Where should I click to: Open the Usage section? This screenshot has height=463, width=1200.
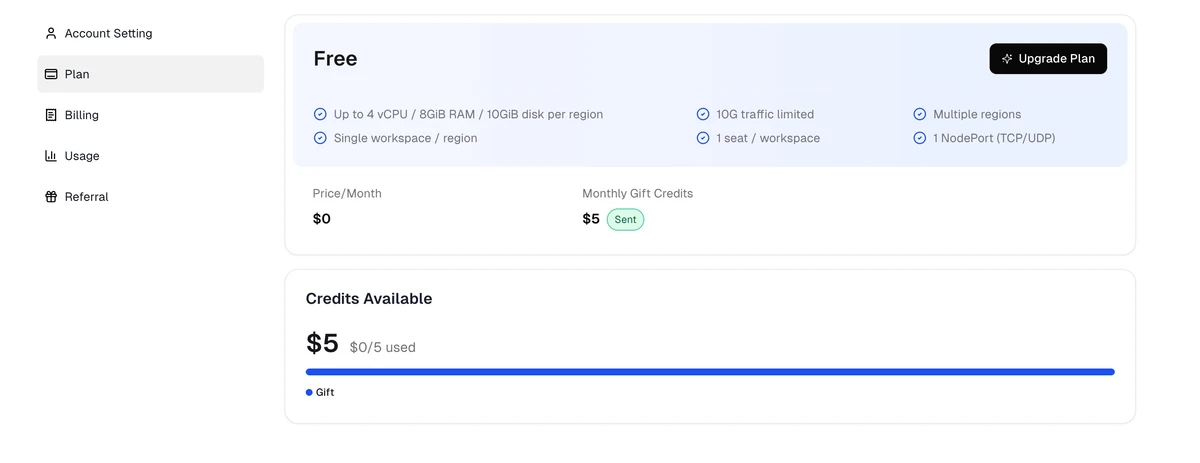[151, 156]
